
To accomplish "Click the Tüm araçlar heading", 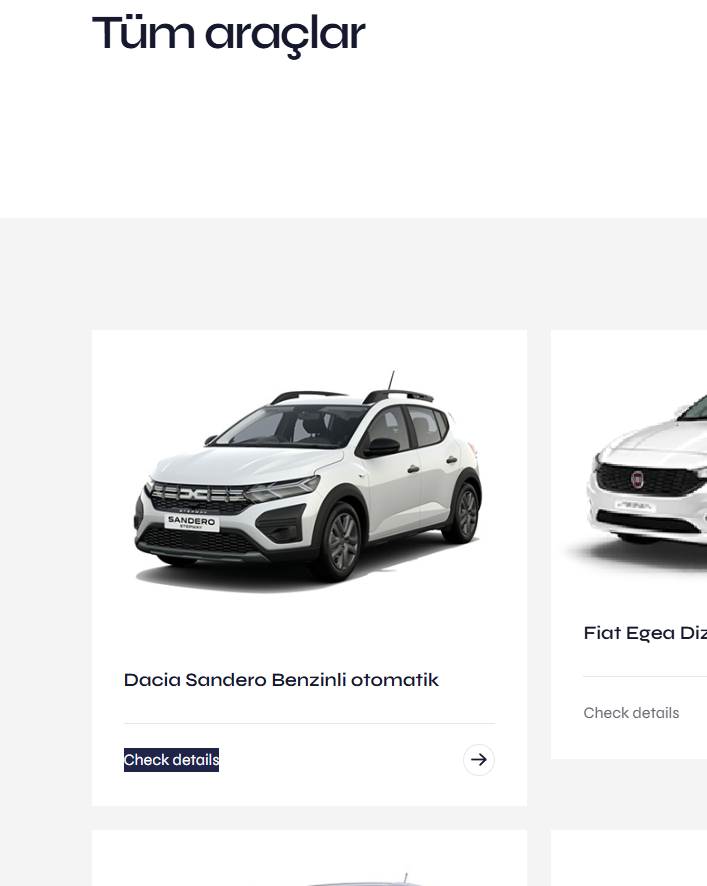I will point(228,34).
